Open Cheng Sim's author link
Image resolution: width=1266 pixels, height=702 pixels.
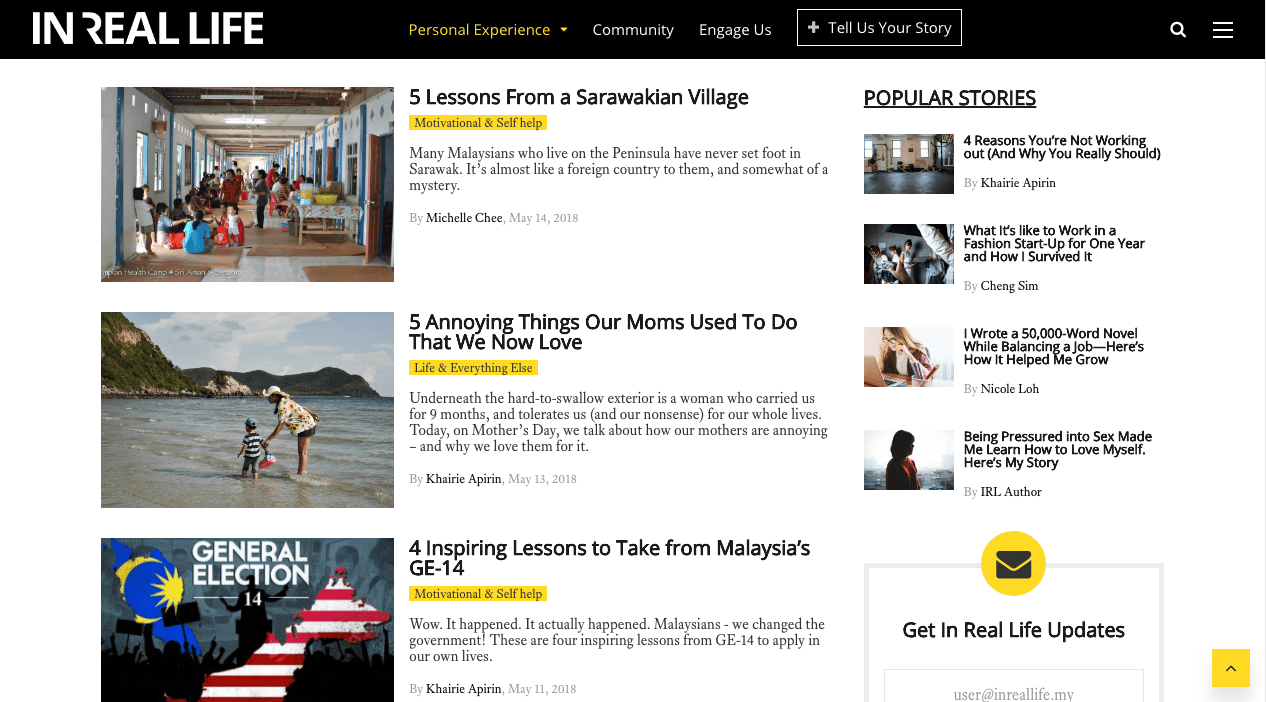coord(1009,286)
